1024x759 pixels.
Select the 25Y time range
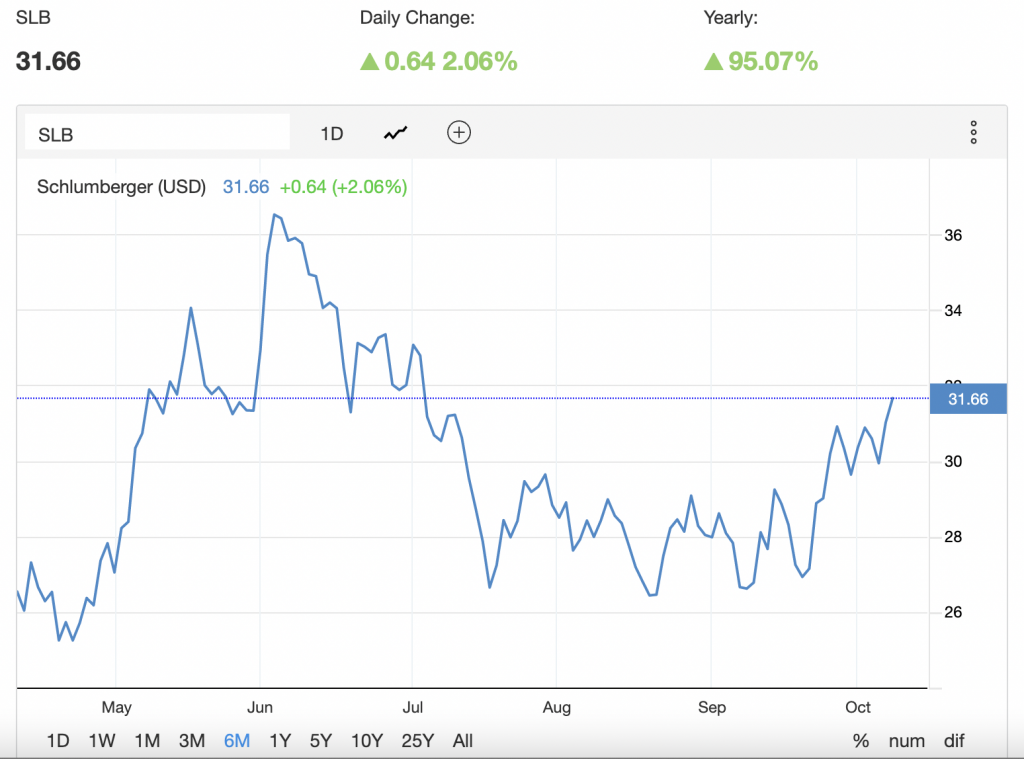click(417, 741)
